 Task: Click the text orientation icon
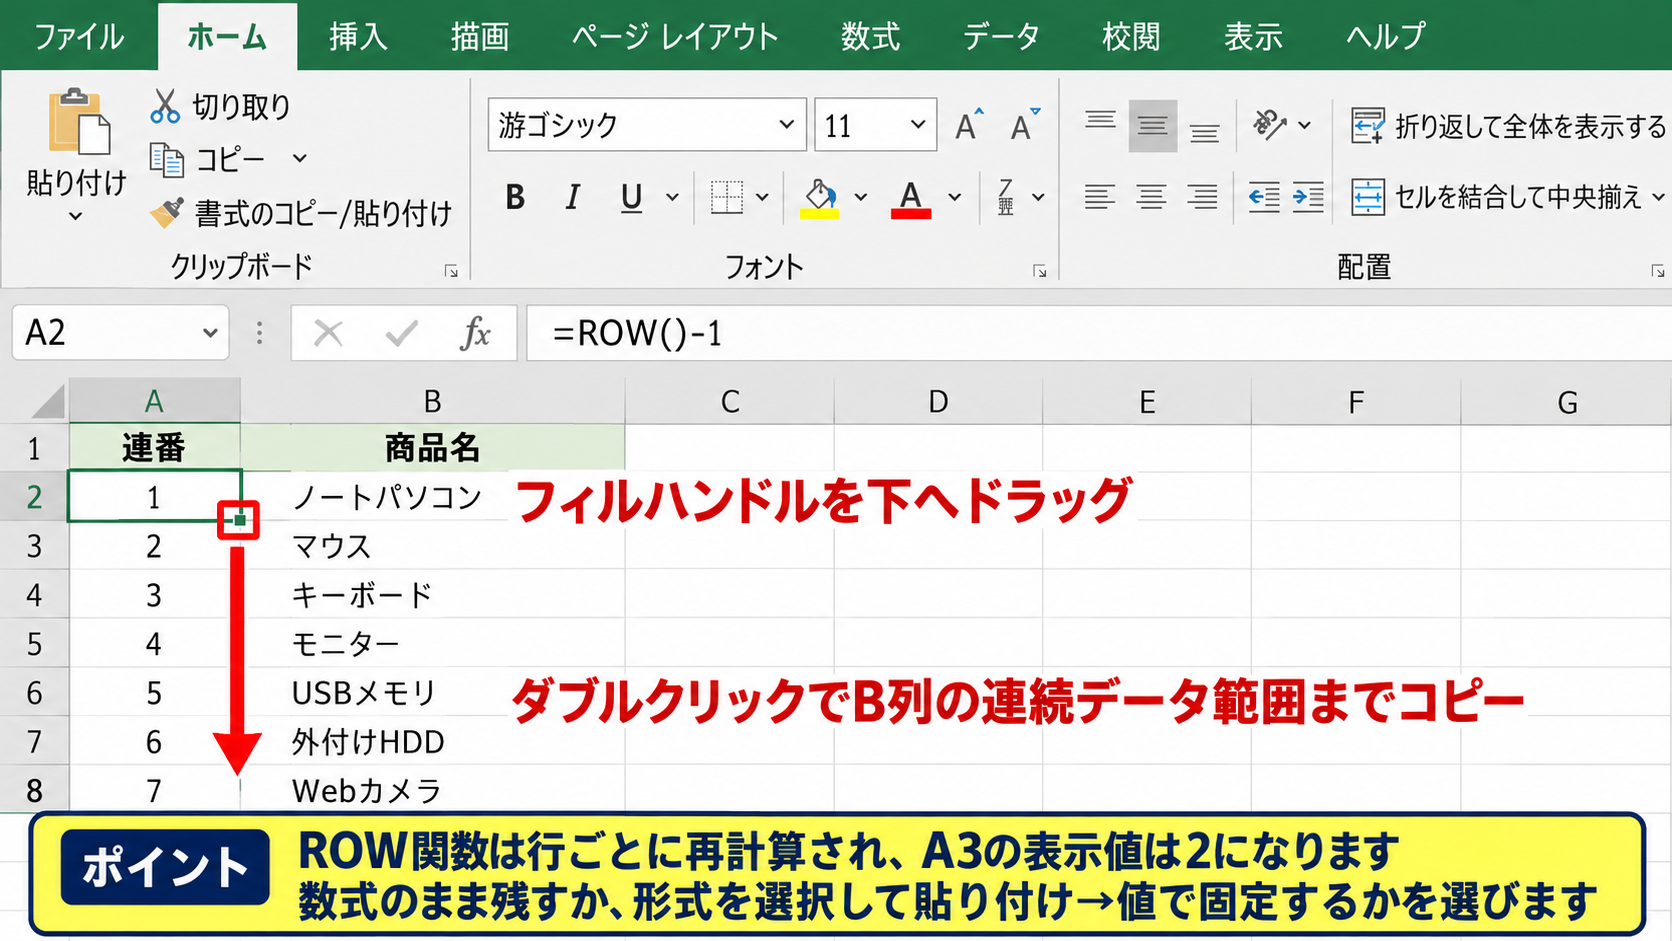pyautogui.click(x=1269, y=125)
